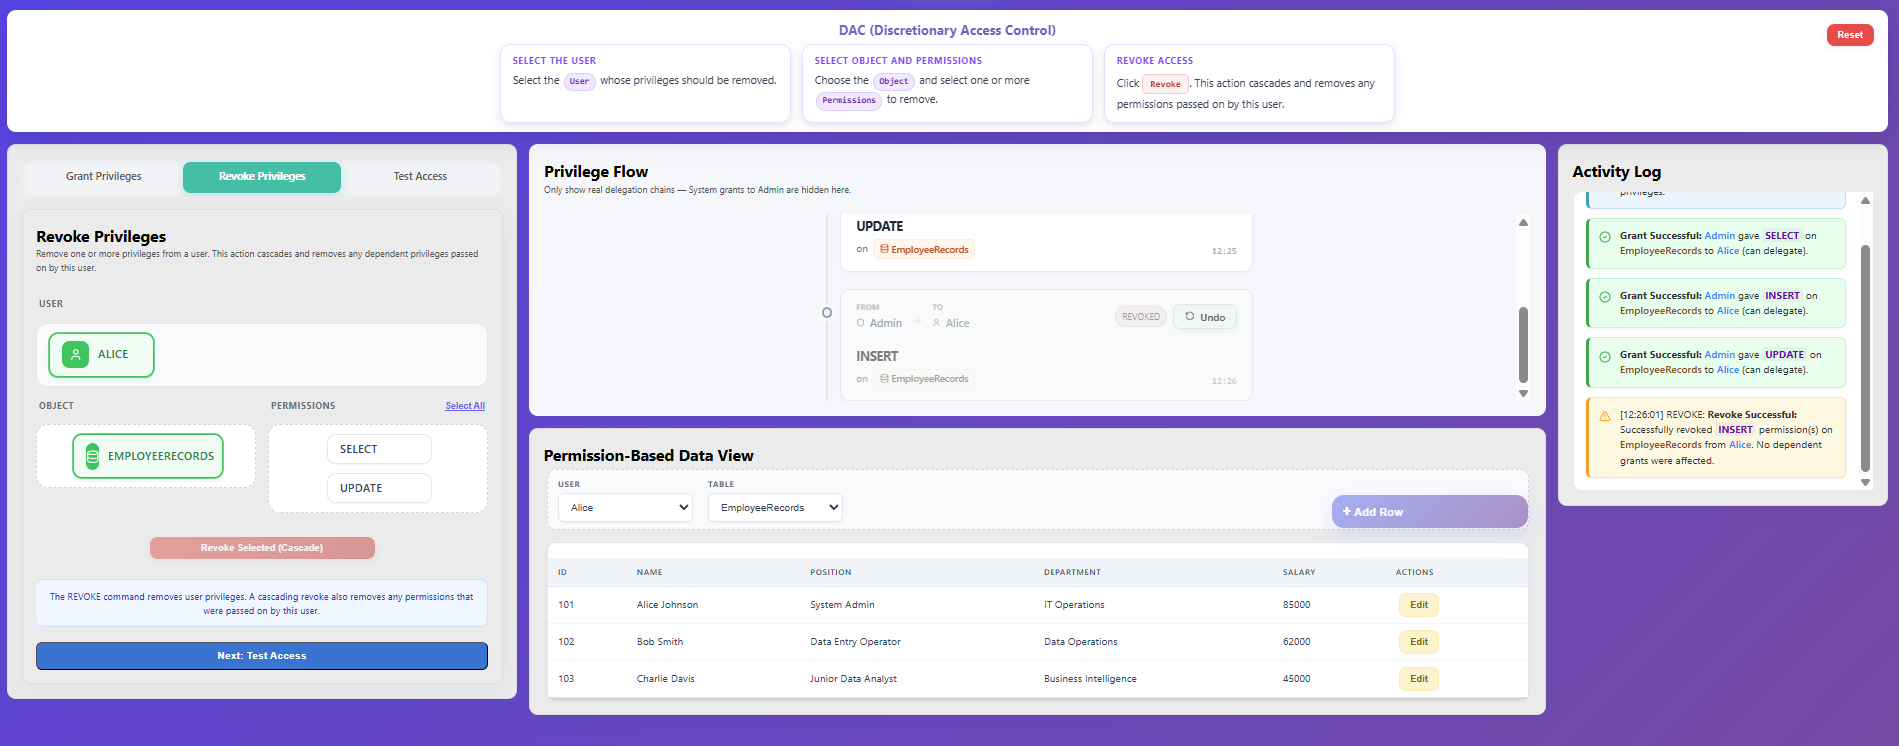Click the plus icon on Add Row
This screenshot has height=746, width=1899.
coord(1347,512)
